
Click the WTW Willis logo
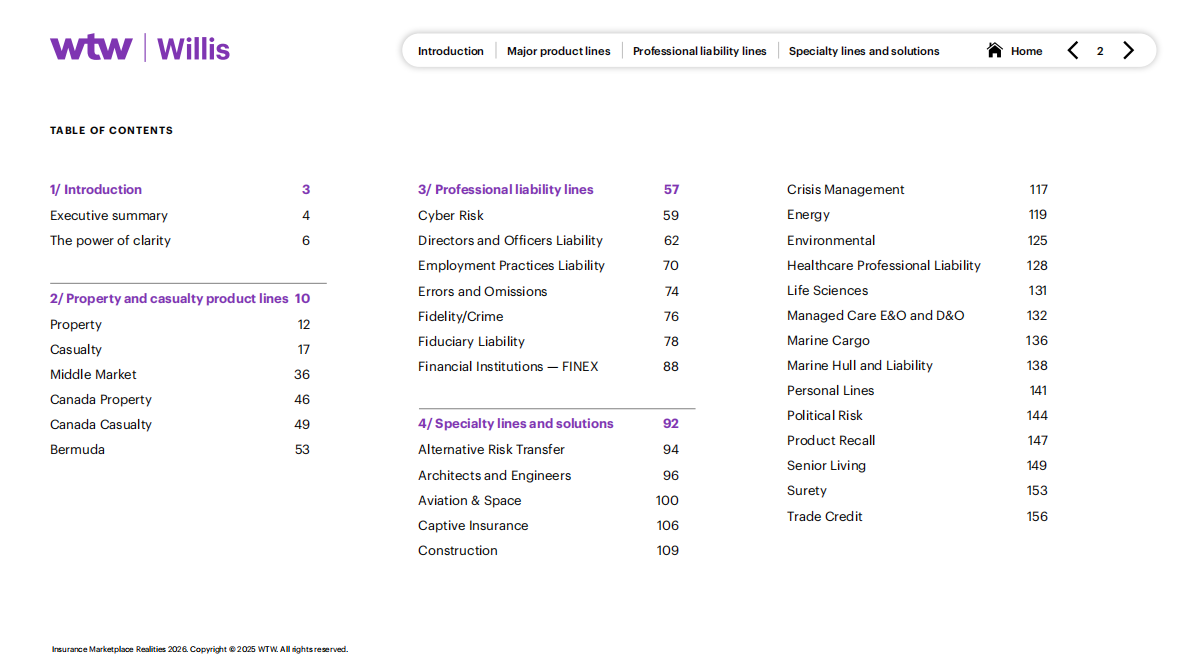tap(140, 48)
